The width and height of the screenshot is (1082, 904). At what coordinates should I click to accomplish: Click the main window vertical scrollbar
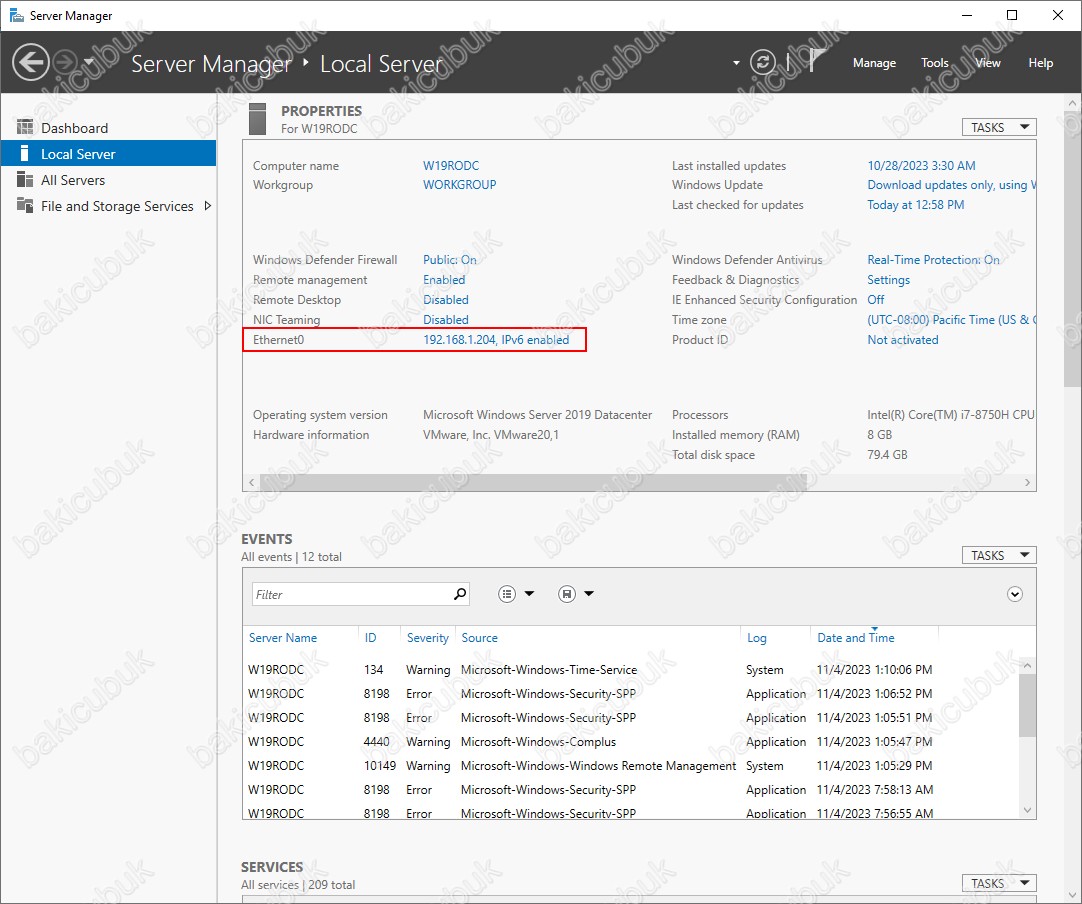pyautogui.click(x=1072, y=247)
